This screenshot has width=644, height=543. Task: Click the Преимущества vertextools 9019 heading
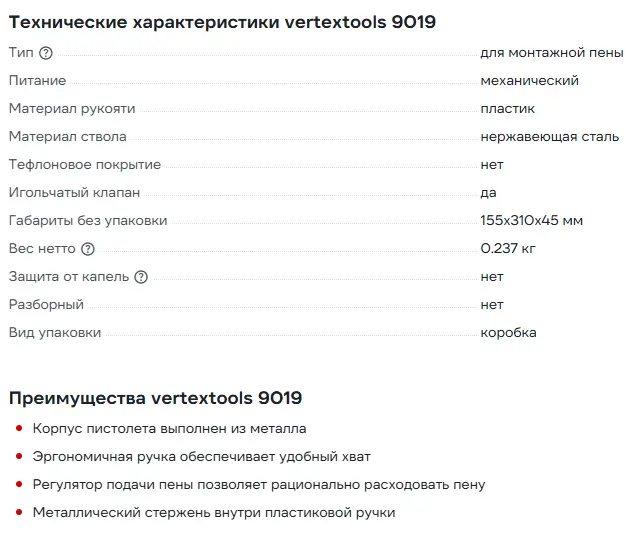click(155, 398)
